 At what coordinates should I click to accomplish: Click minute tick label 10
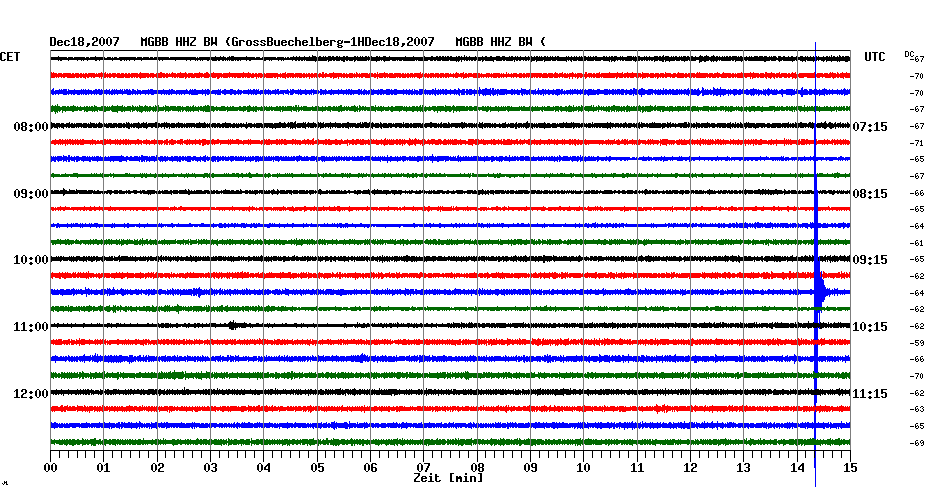click(584, 468)
